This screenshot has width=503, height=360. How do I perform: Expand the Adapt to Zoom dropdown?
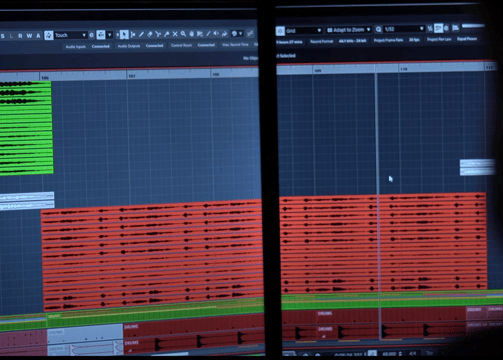pyautogui.click(x=348, y=30)
